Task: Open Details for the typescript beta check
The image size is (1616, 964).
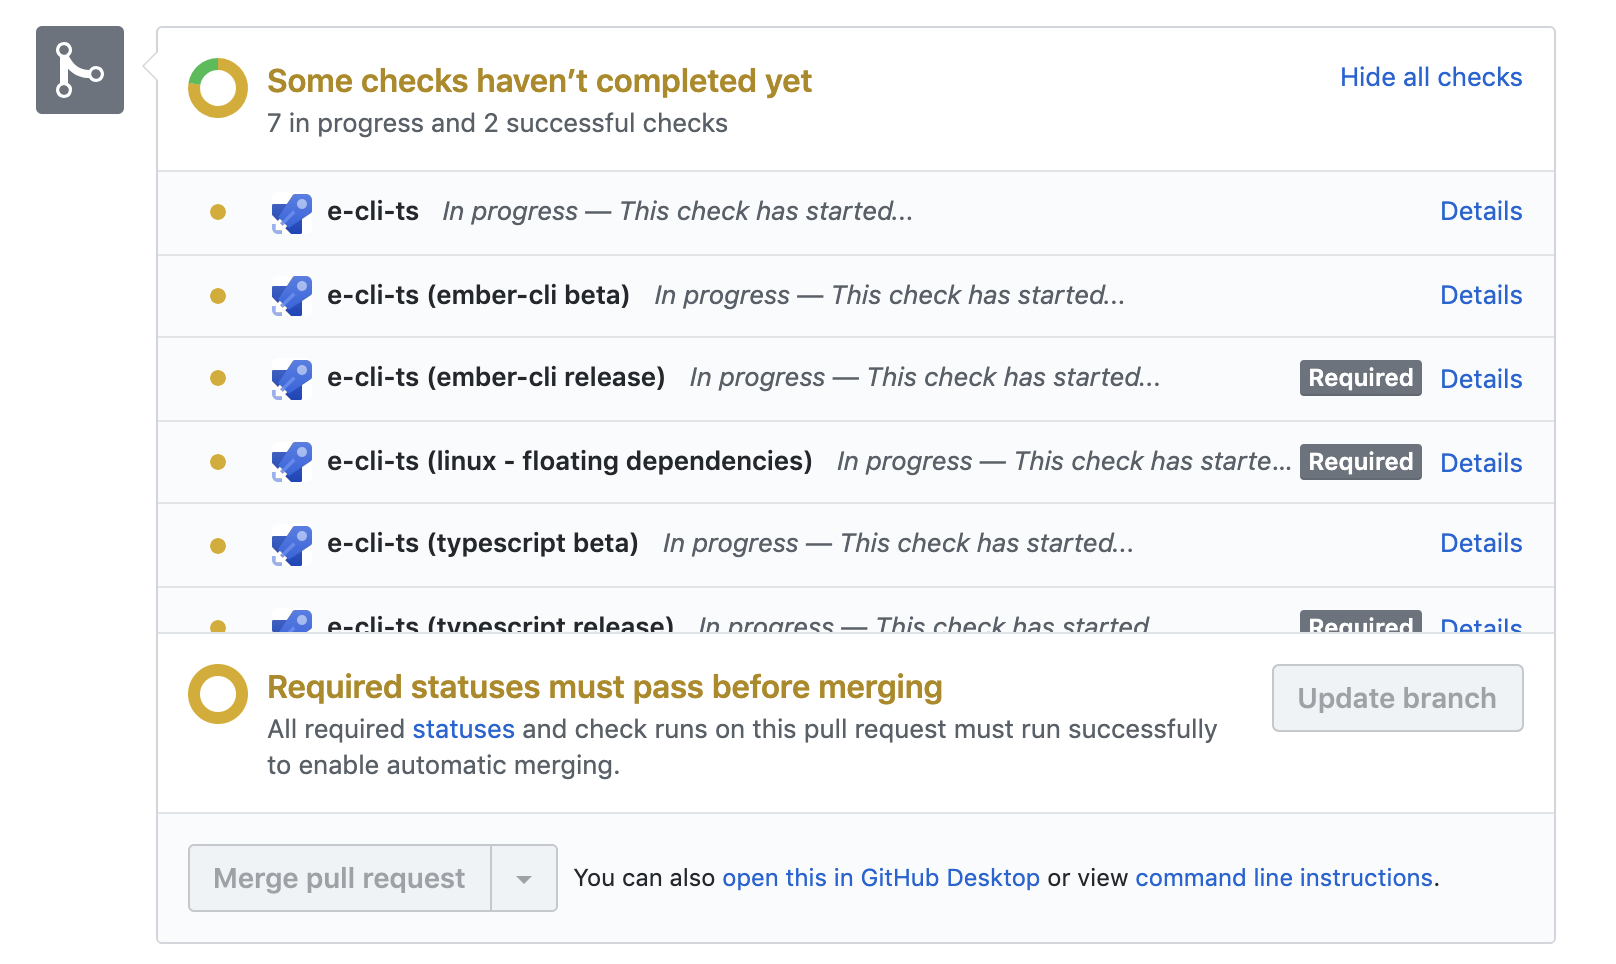Action: tap(1481, 543)
